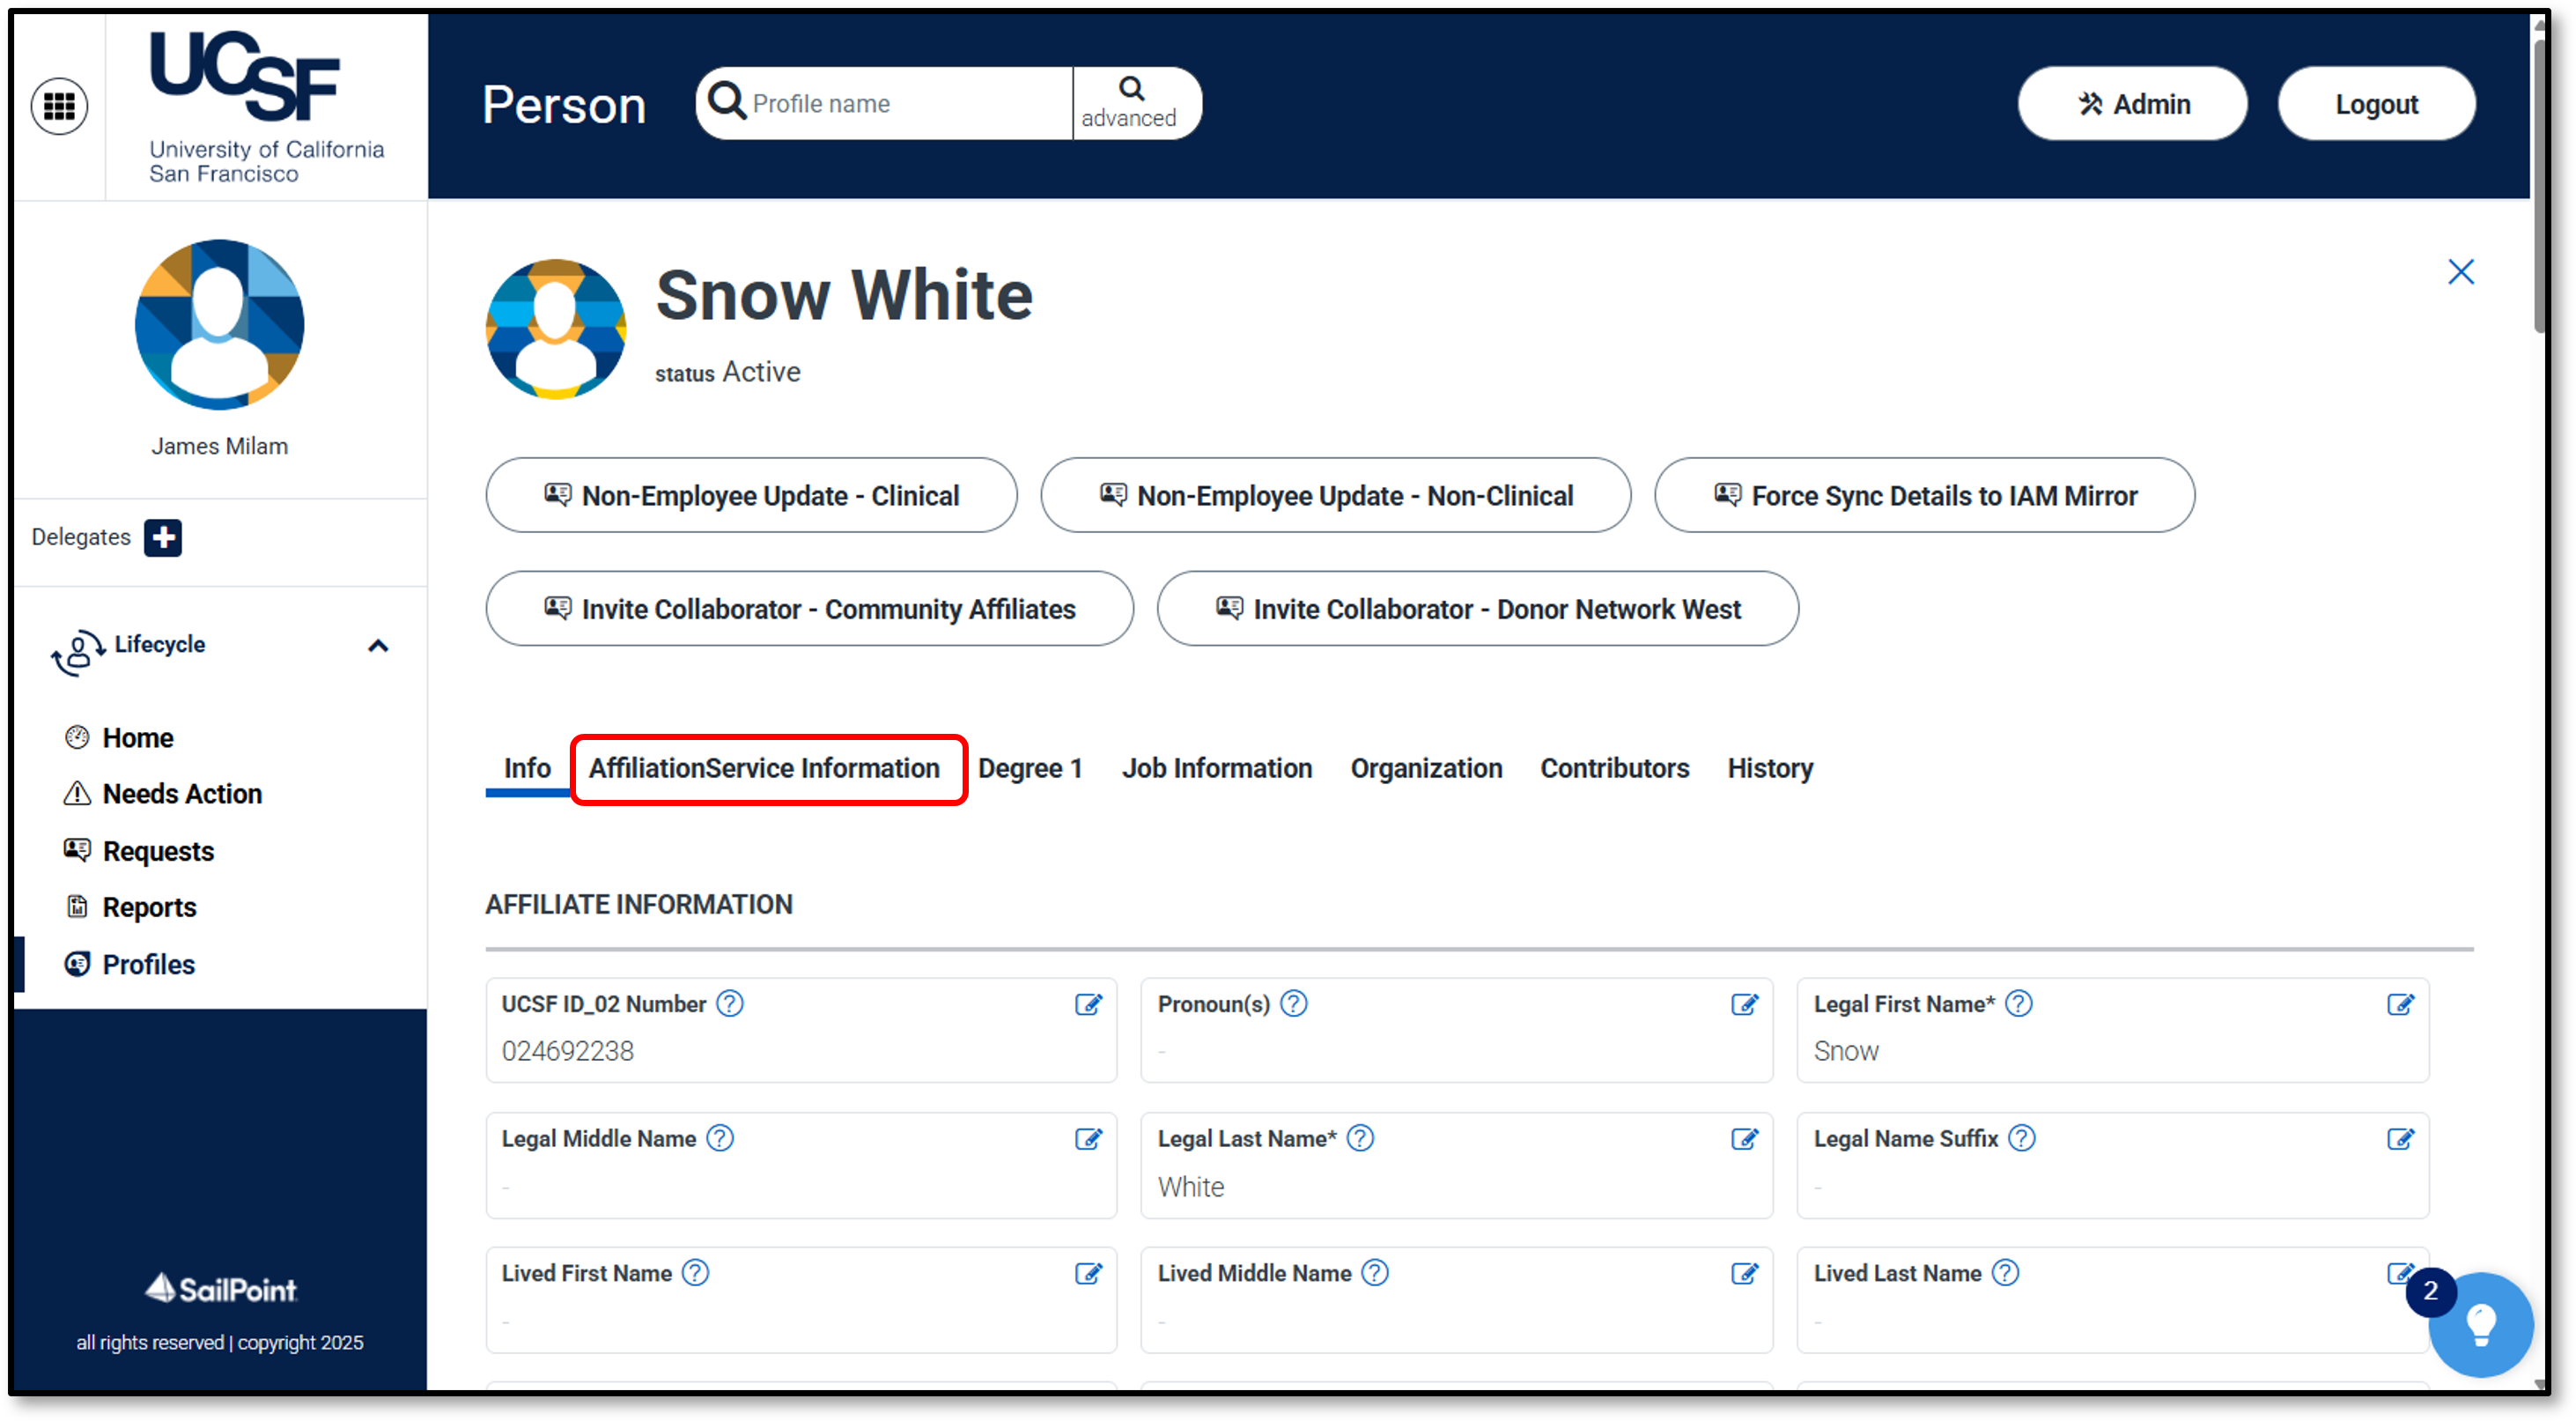Open help icon beside Legal First Name

(x=2019, y=1003)
